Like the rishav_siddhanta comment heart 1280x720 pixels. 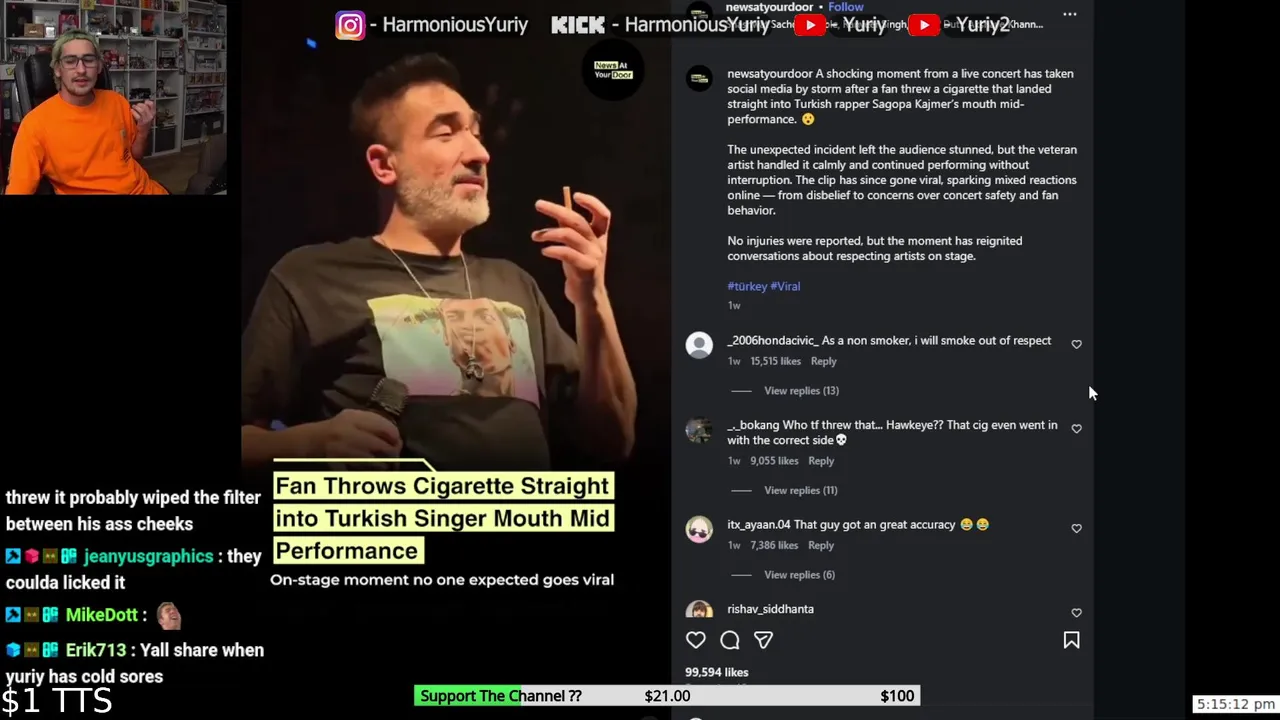1077,613
